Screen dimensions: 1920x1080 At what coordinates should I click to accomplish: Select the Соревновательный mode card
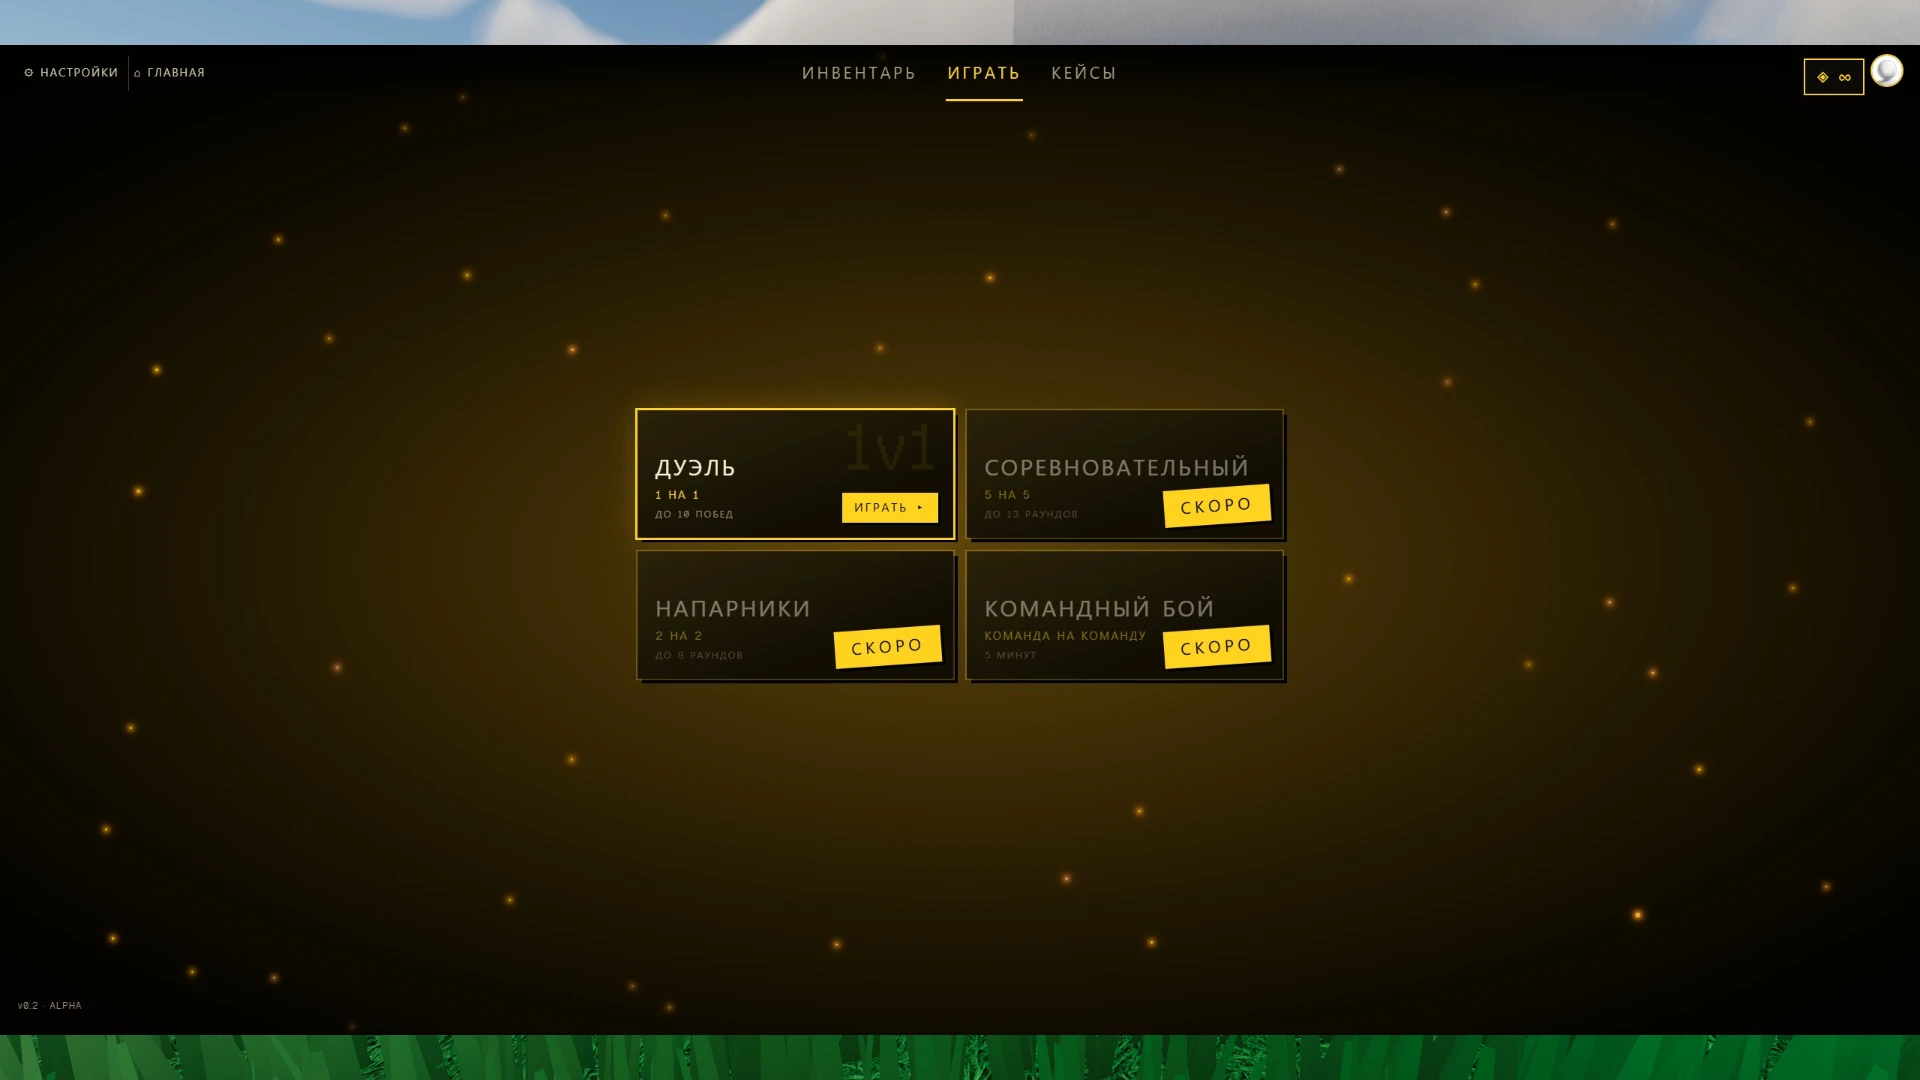pyautogui.click(x=1125, y=474)
